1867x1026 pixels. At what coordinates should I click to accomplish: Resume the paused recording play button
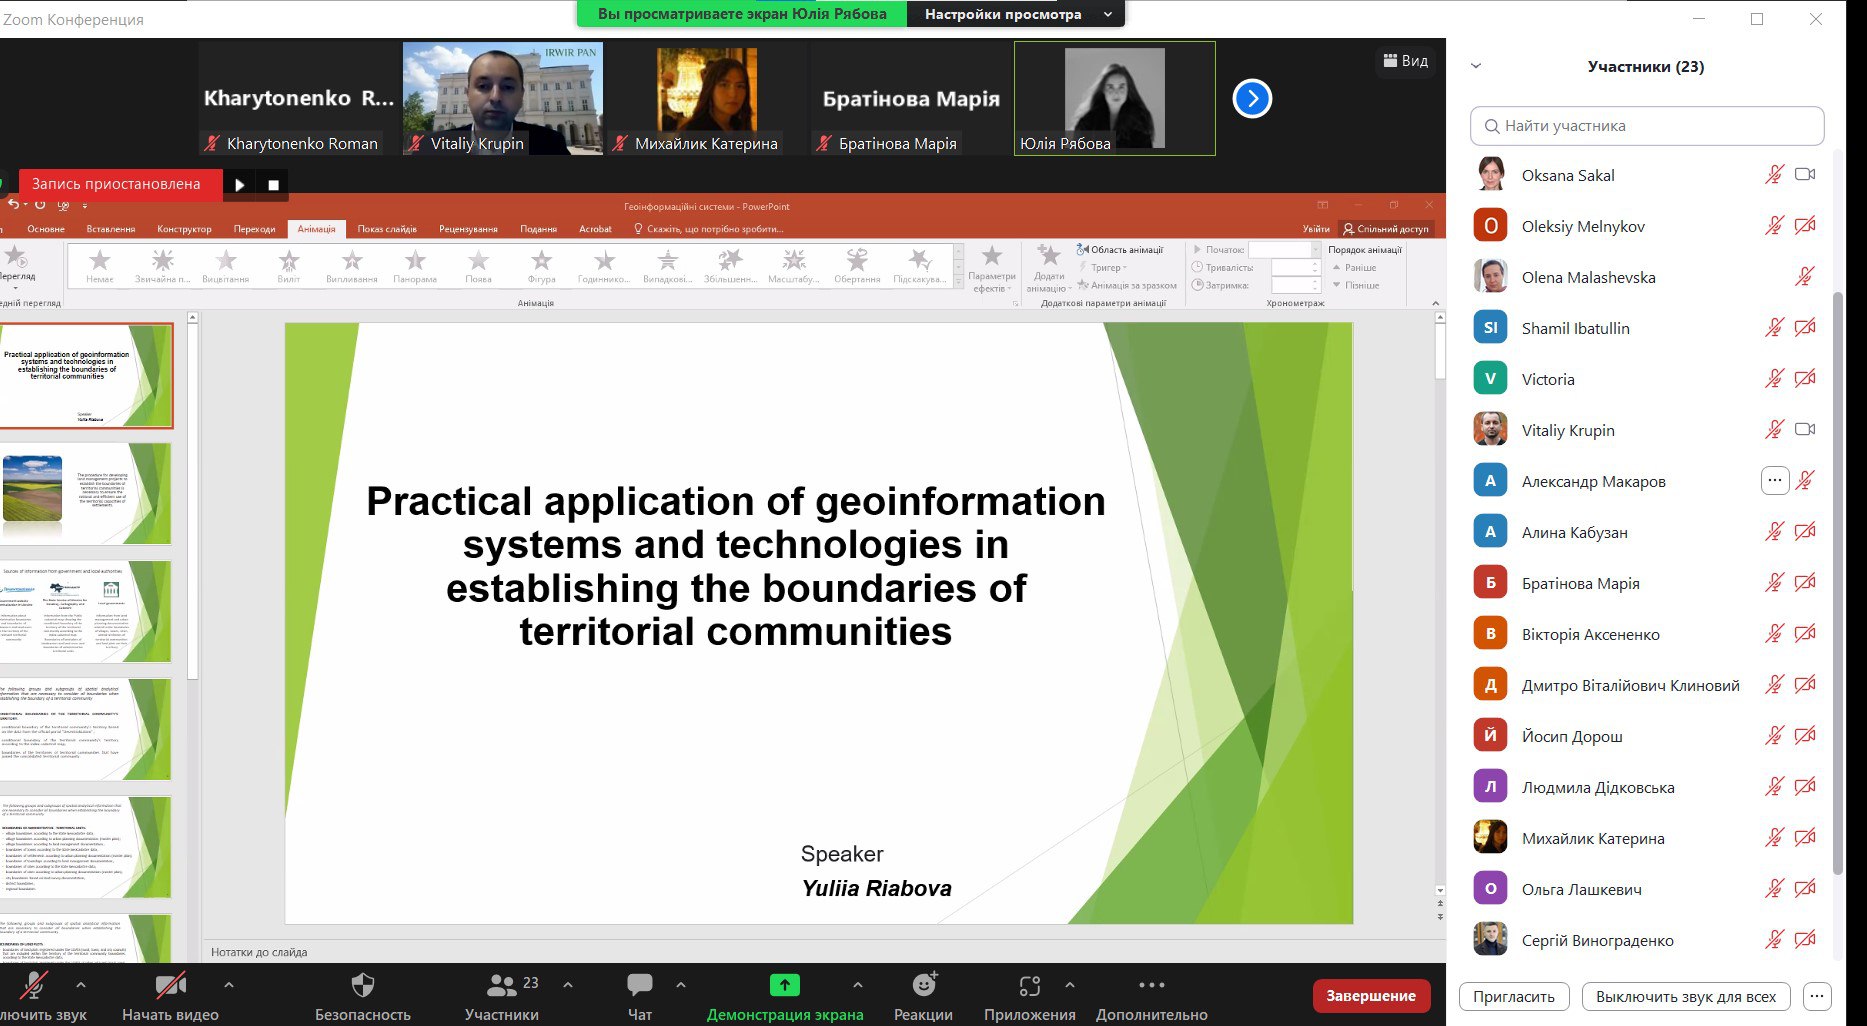coord(239,184)
